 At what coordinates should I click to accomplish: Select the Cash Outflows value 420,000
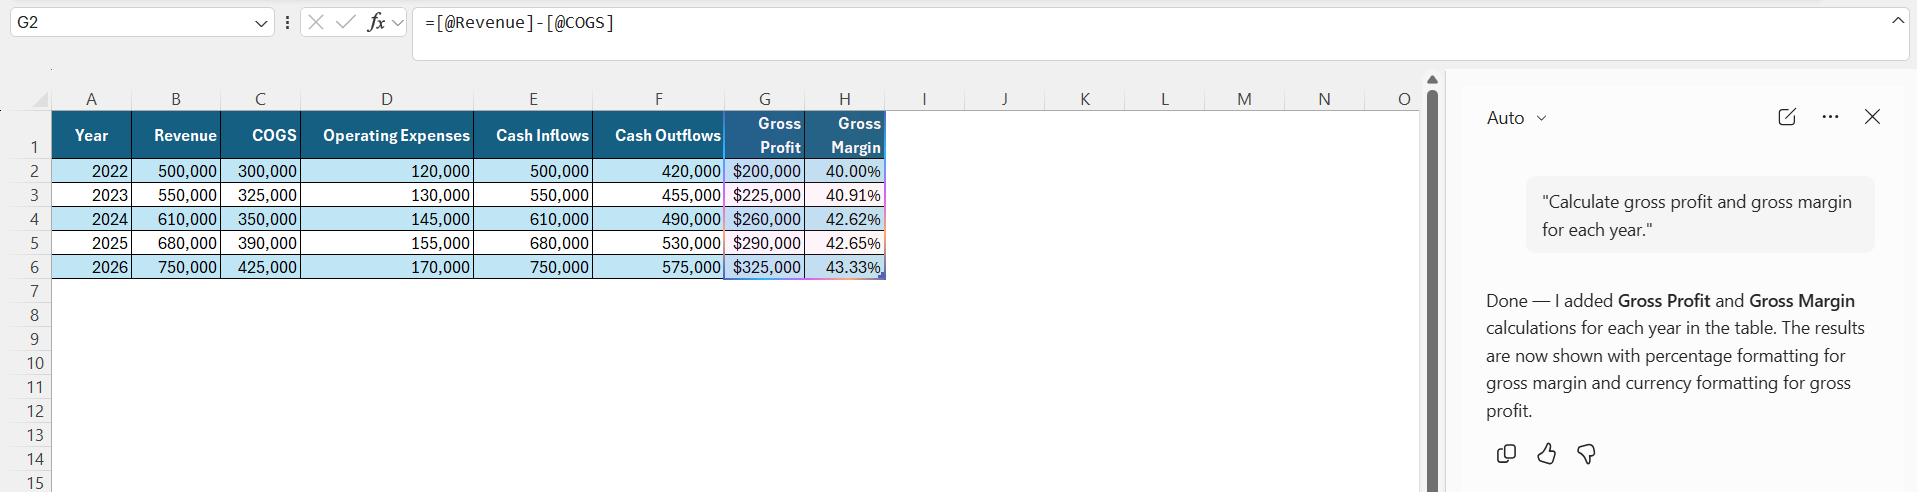(x=658, y=171)
